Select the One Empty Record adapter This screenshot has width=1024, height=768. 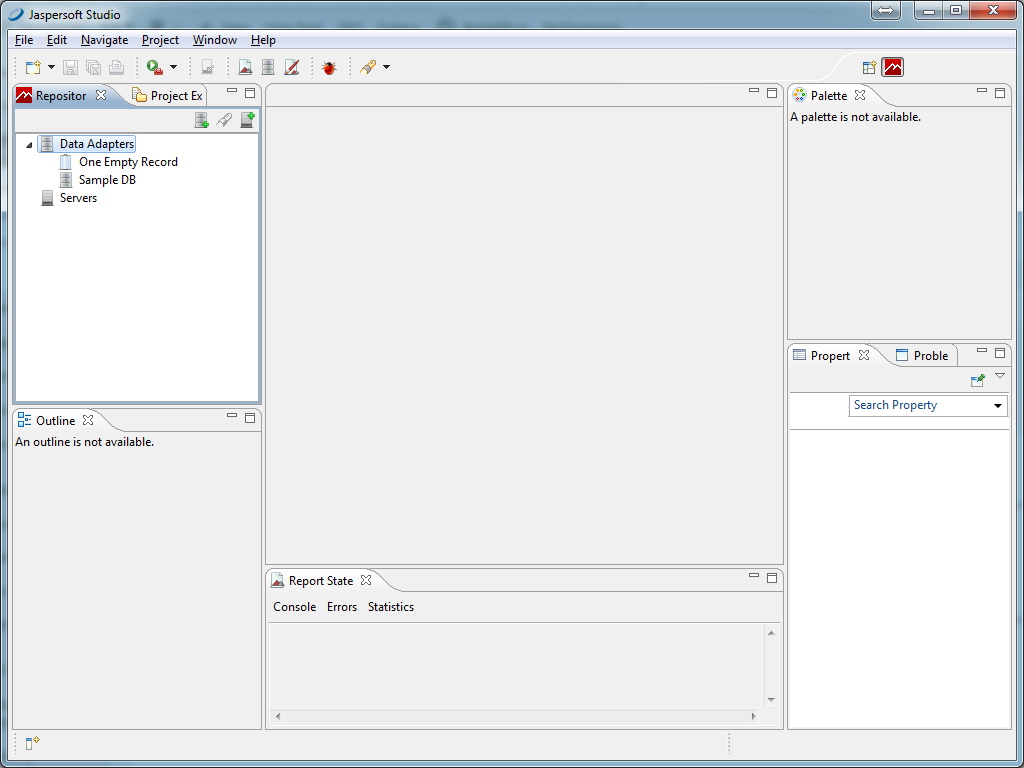coord(128,162)
